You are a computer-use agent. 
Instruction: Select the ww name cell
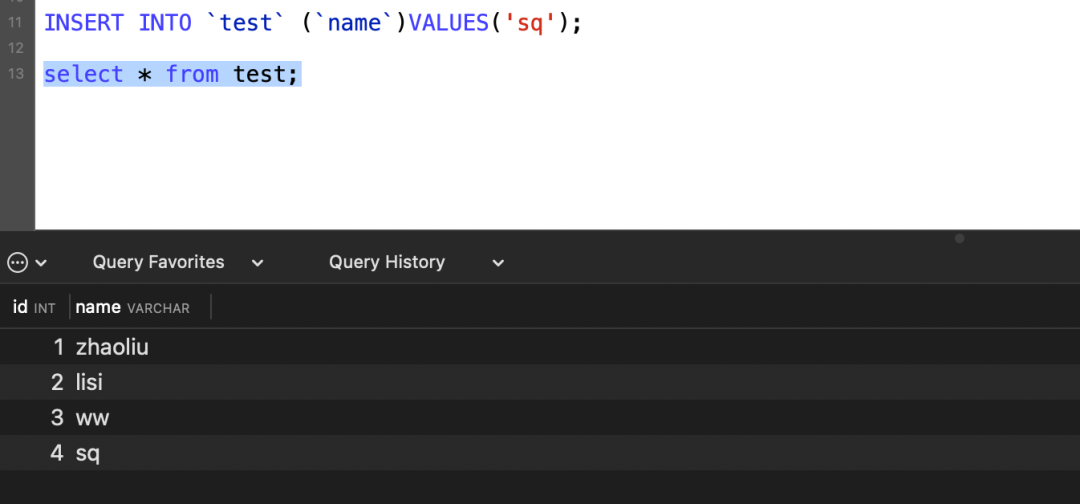point(92,418)
